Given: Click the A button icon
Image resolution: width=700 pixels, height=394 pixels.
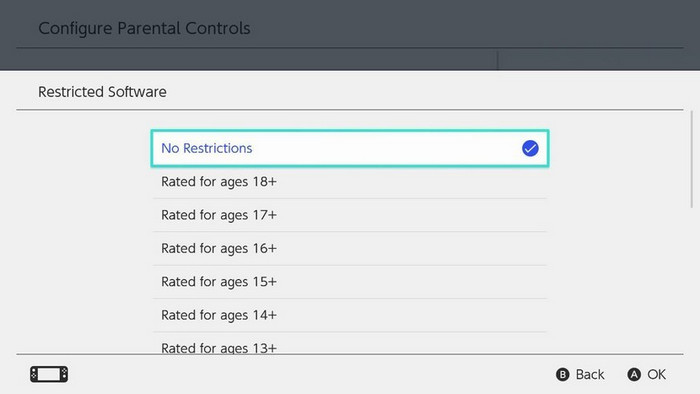Looking at the screenshot, I should click(634, 374).
